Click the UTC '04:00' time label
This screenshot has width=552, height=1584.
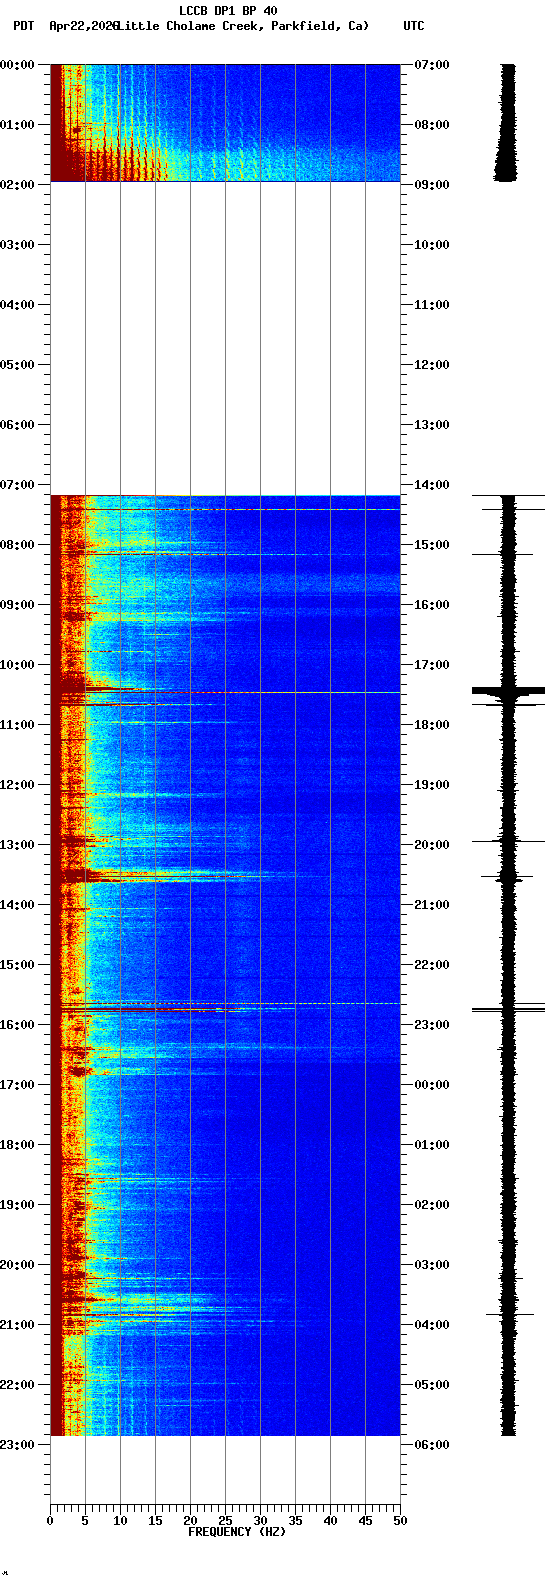coord(432,1325)
